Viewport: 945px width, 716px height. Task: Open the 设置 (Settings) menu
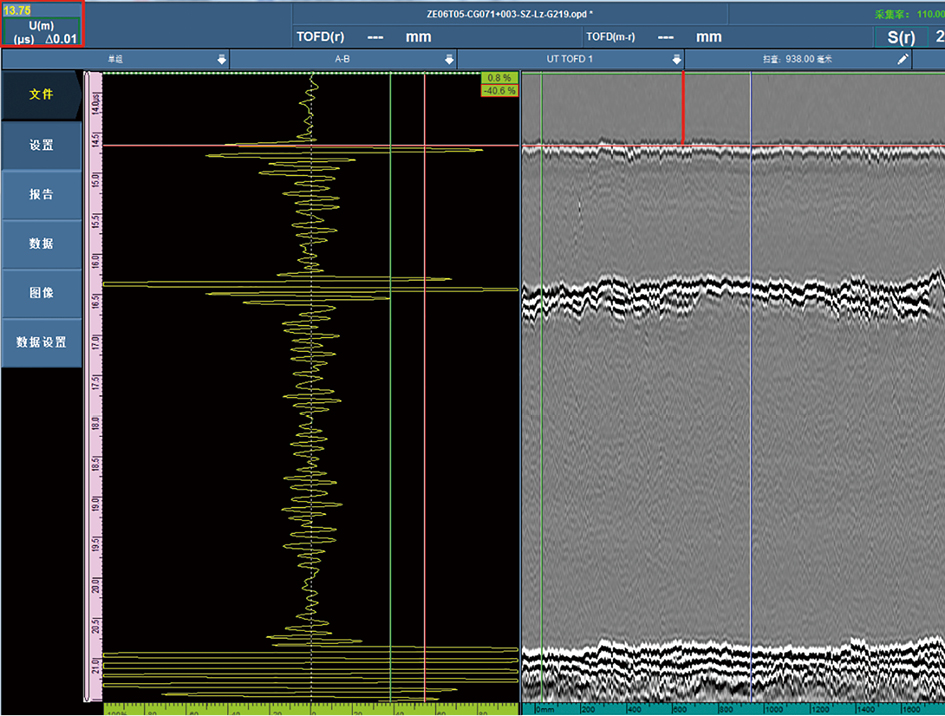click(x=41, y=145)
